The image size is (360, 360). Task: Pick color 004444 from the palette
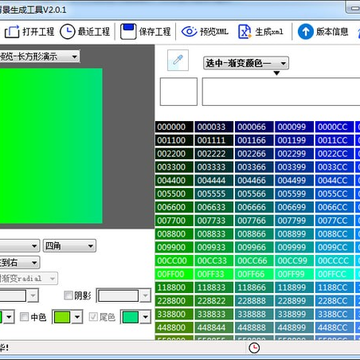214,180
